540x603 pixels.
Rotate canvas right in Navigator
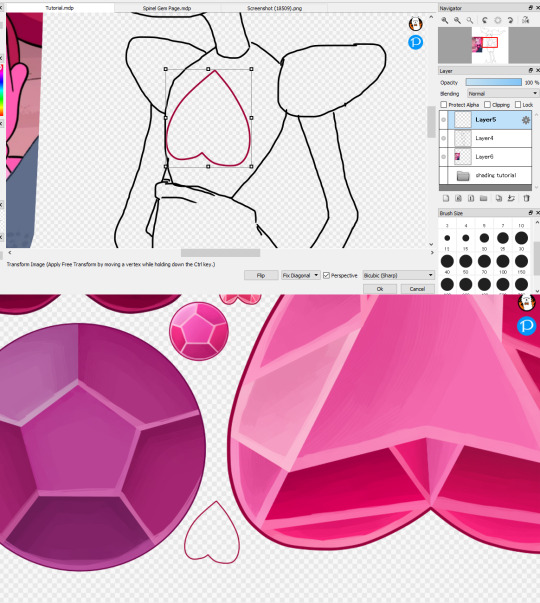click(x=510, y=20)
